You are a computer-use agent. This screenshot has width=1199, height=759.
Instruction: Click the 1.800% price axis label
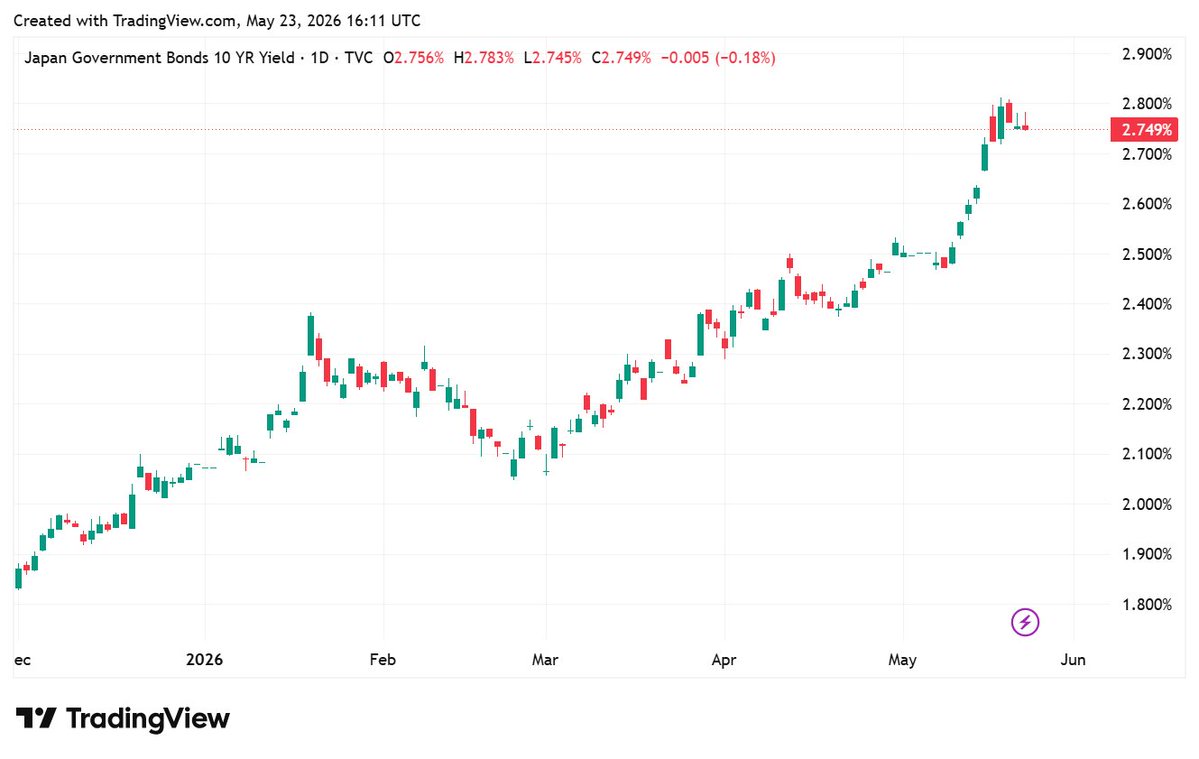click(x=1147, y=605)
